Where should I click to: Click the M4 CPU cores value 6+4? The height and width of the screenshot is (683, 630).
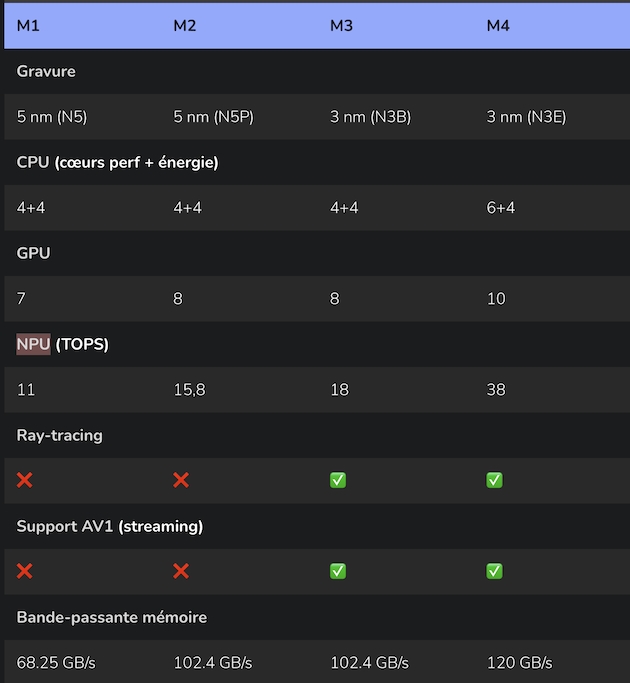coord(502,208)
